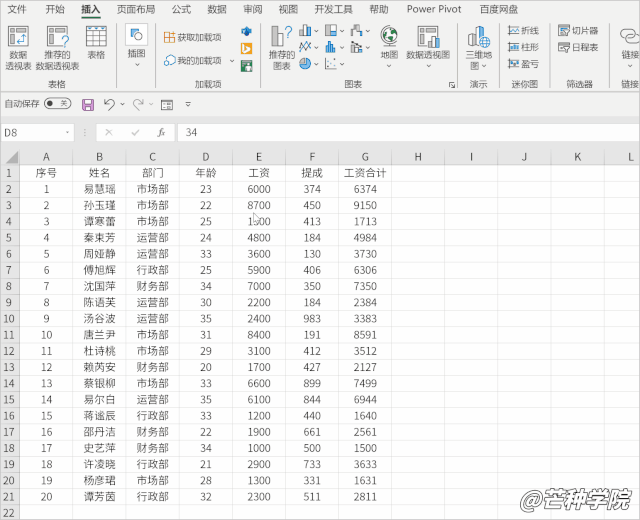Insert a Timeline (日程表)

[x=578, y=47]
